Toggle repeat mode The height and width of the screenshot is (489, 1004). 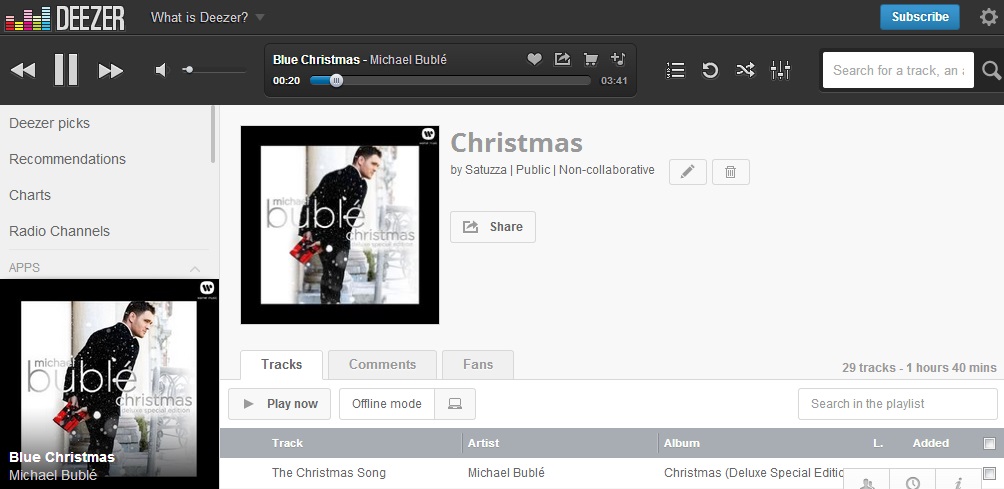[x=710, y=70]
